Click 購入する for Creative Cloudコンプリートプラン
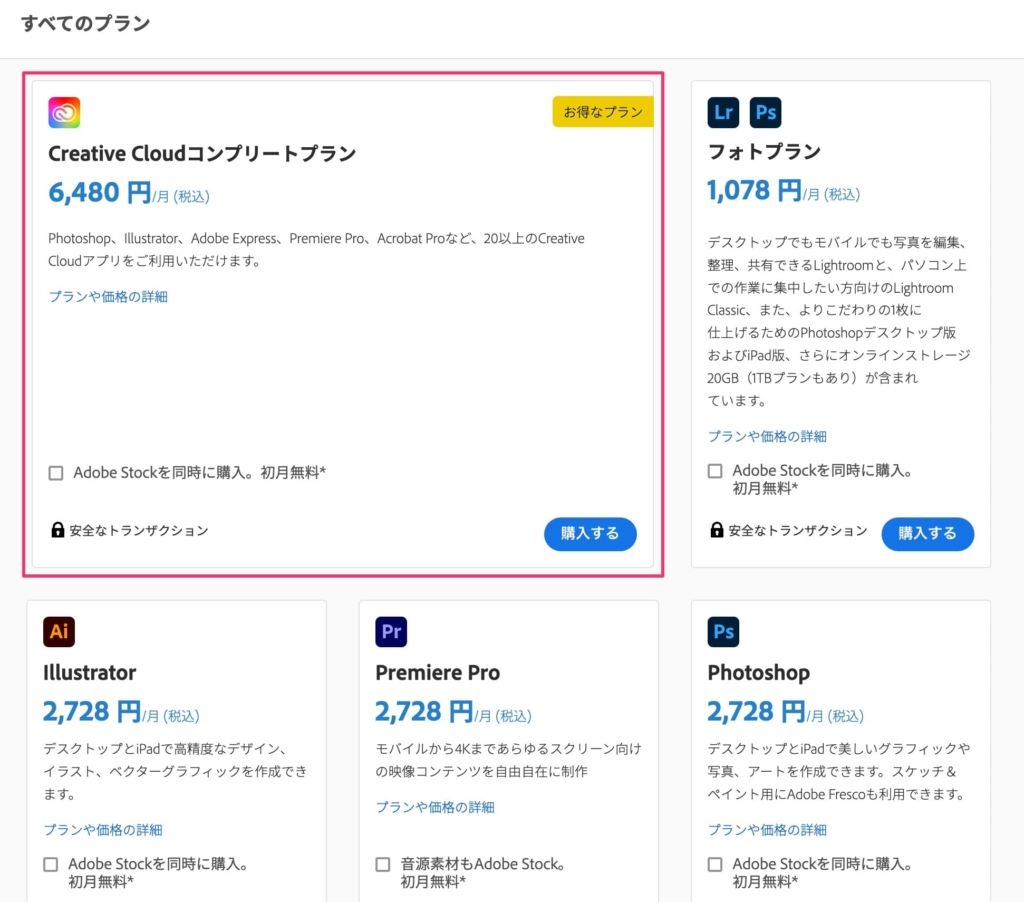Image resolution: width=1024 pixels, height=902 pixels. (590, 534)
